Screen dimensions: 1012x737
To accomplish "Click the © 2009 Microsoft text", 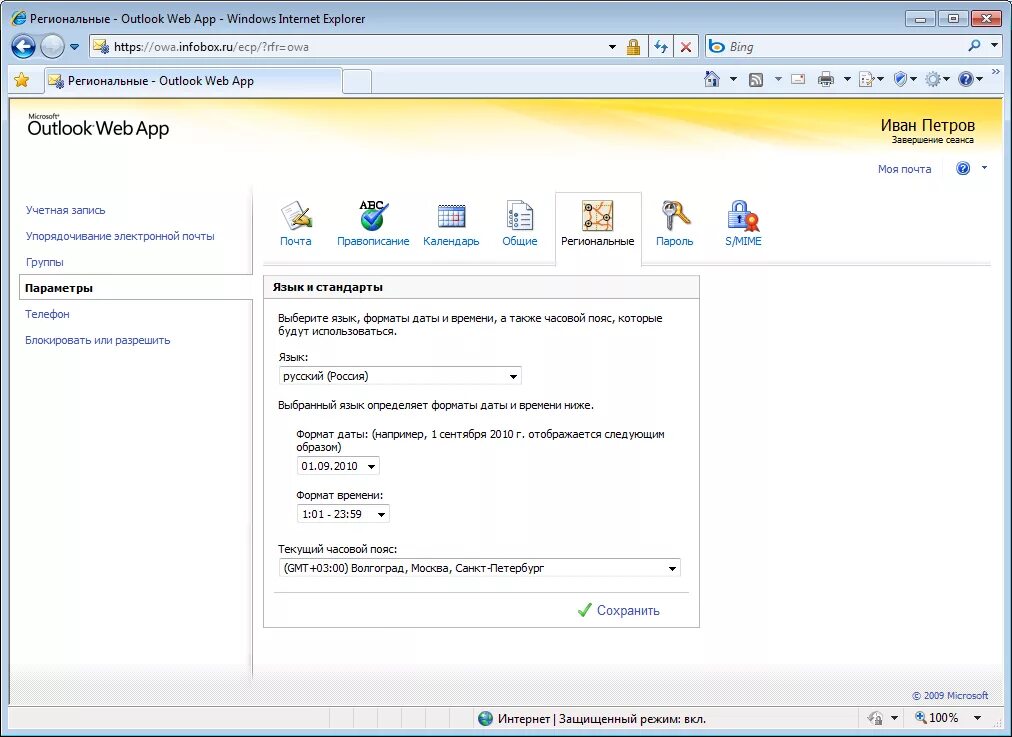I will (949, 696).
